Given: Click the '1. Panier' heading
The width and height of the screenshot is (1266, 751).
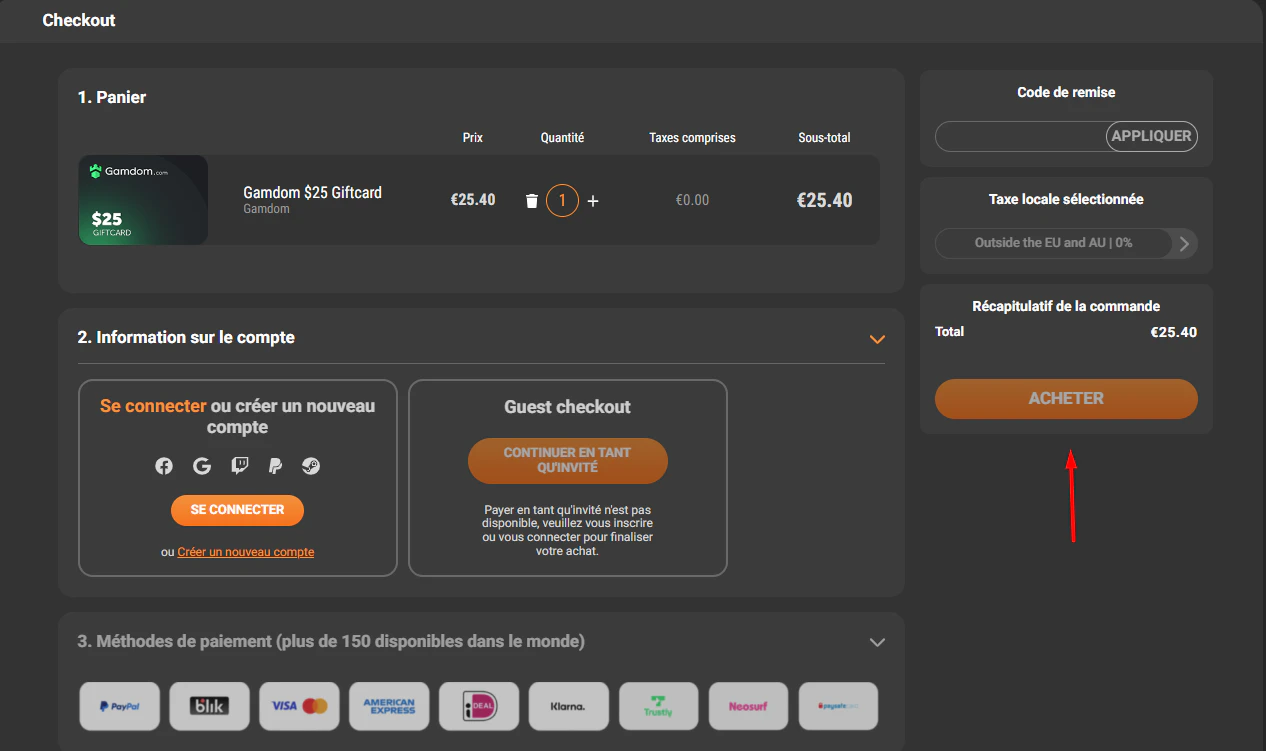Looking at the screenshot, I should [x=112, y=97].
